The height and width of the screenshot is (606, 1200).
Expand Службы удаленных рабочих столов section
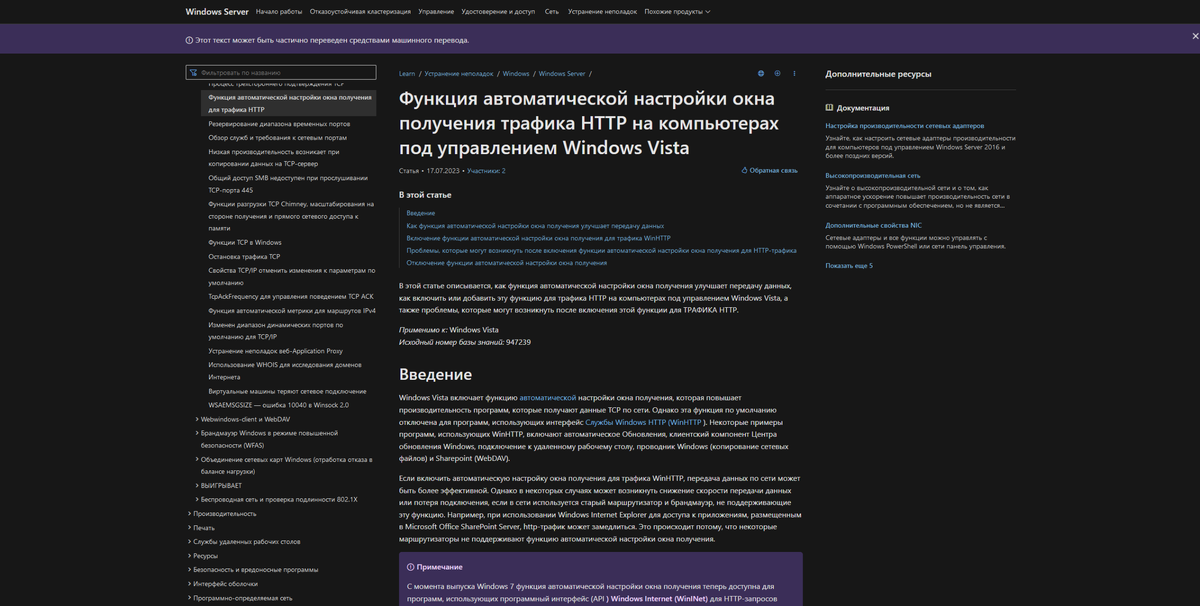189,541
